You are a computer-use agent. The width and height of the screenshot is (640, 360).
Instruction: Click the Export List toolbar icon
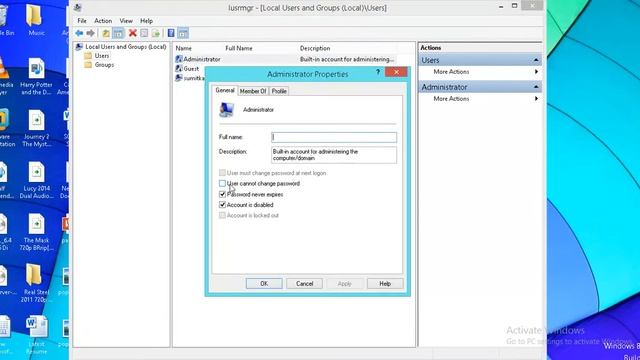(x=156, y=33)
